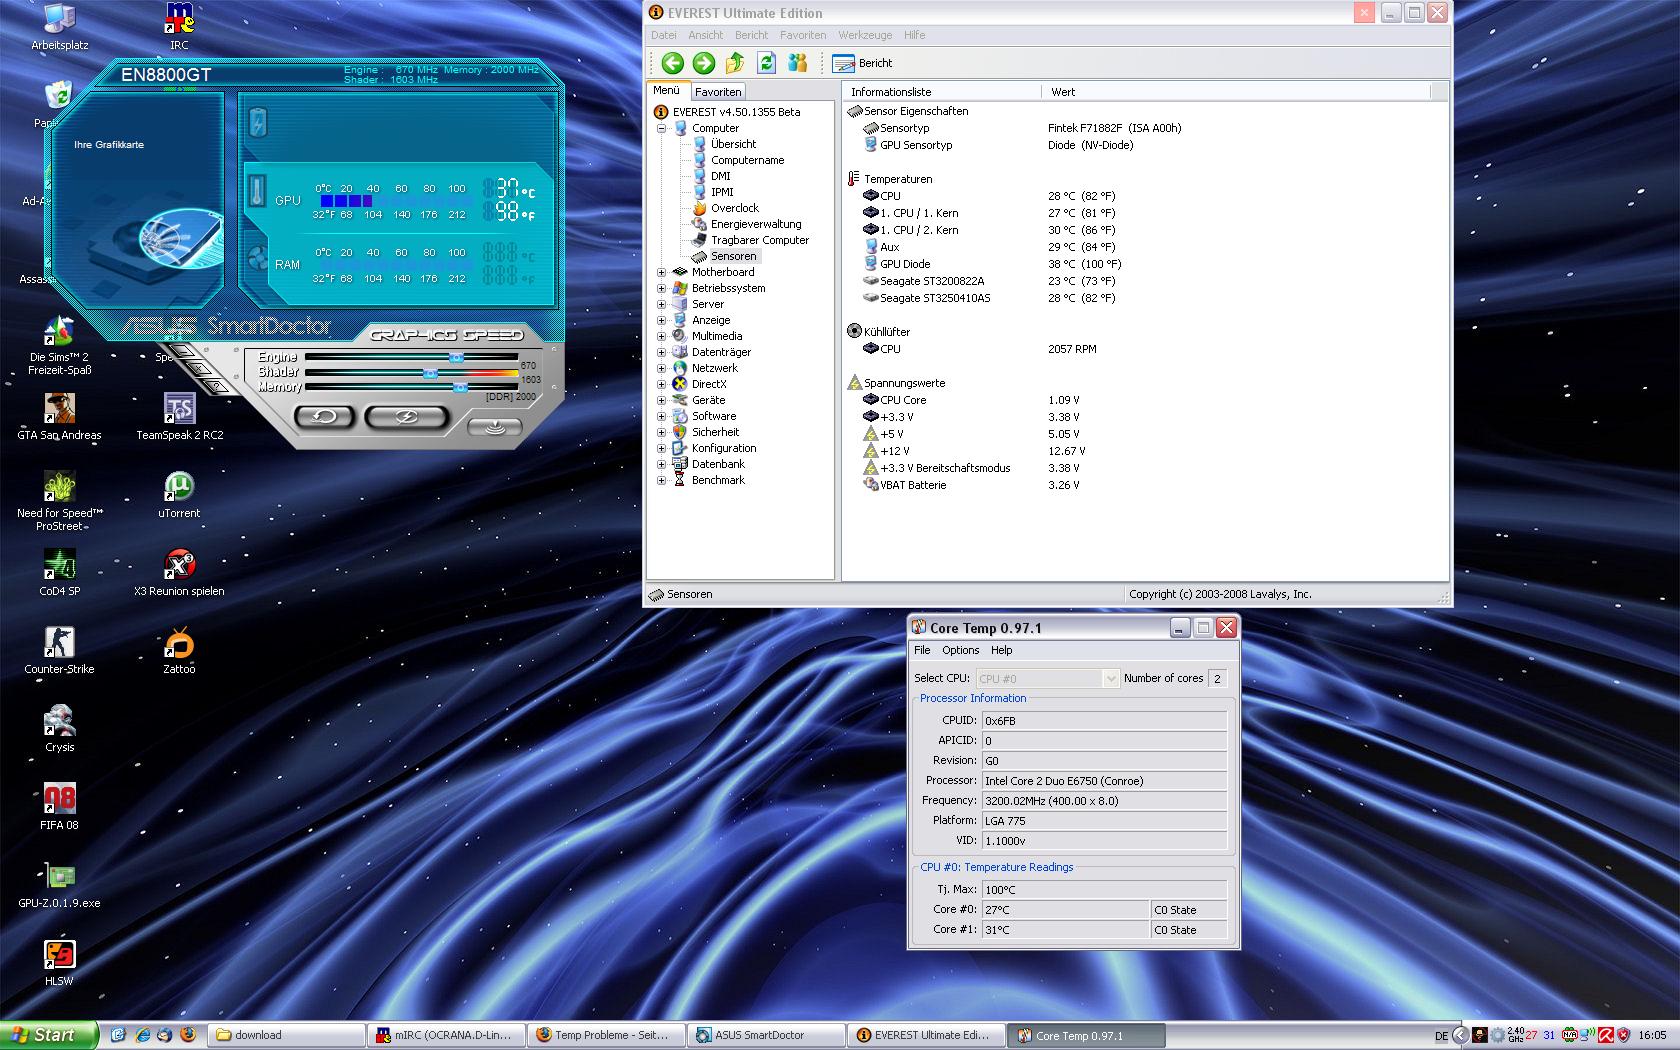
Task: Select the Datenträger tree item
Action: coord(721,352)
